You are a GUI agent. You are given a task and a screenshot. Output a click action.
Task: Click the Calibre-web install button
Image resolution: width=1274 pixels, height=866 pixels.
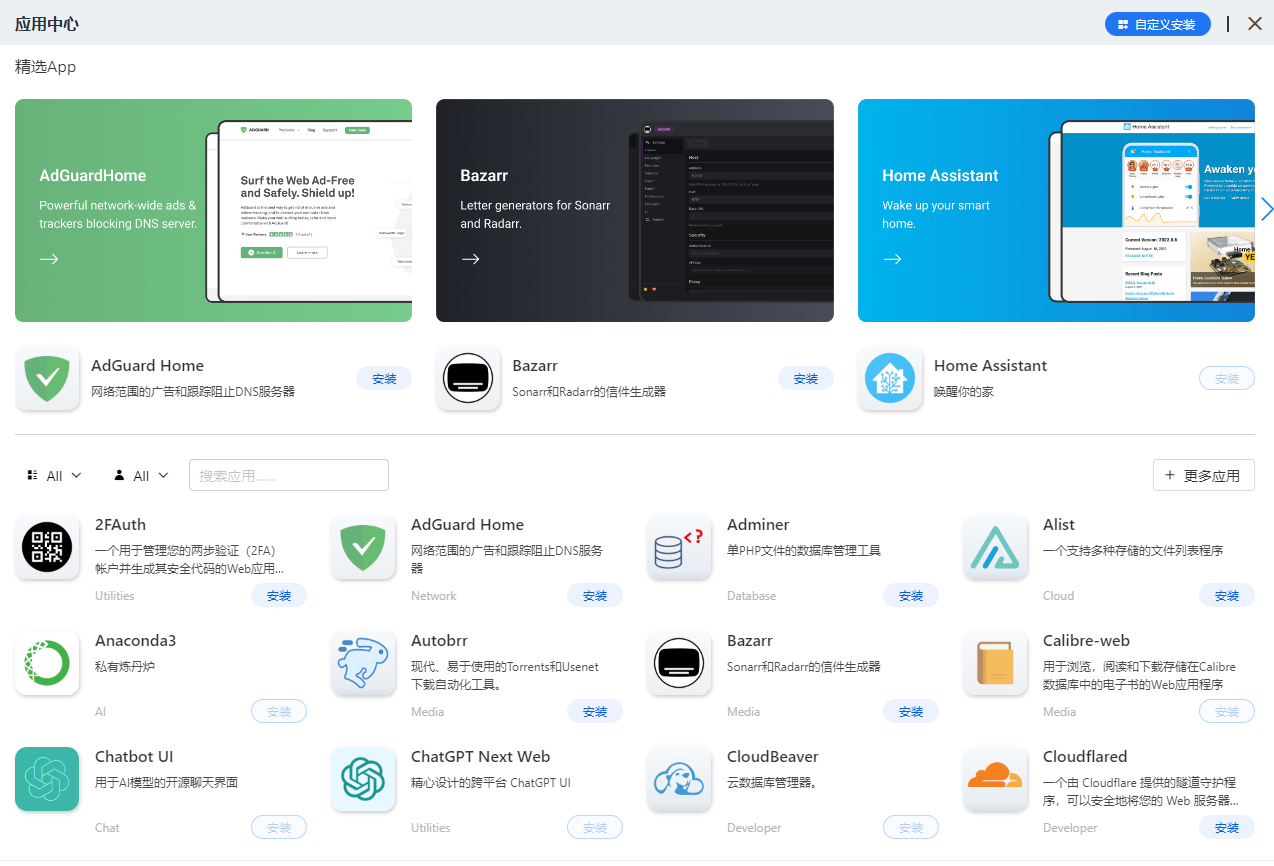click(x=1227, y=711)
